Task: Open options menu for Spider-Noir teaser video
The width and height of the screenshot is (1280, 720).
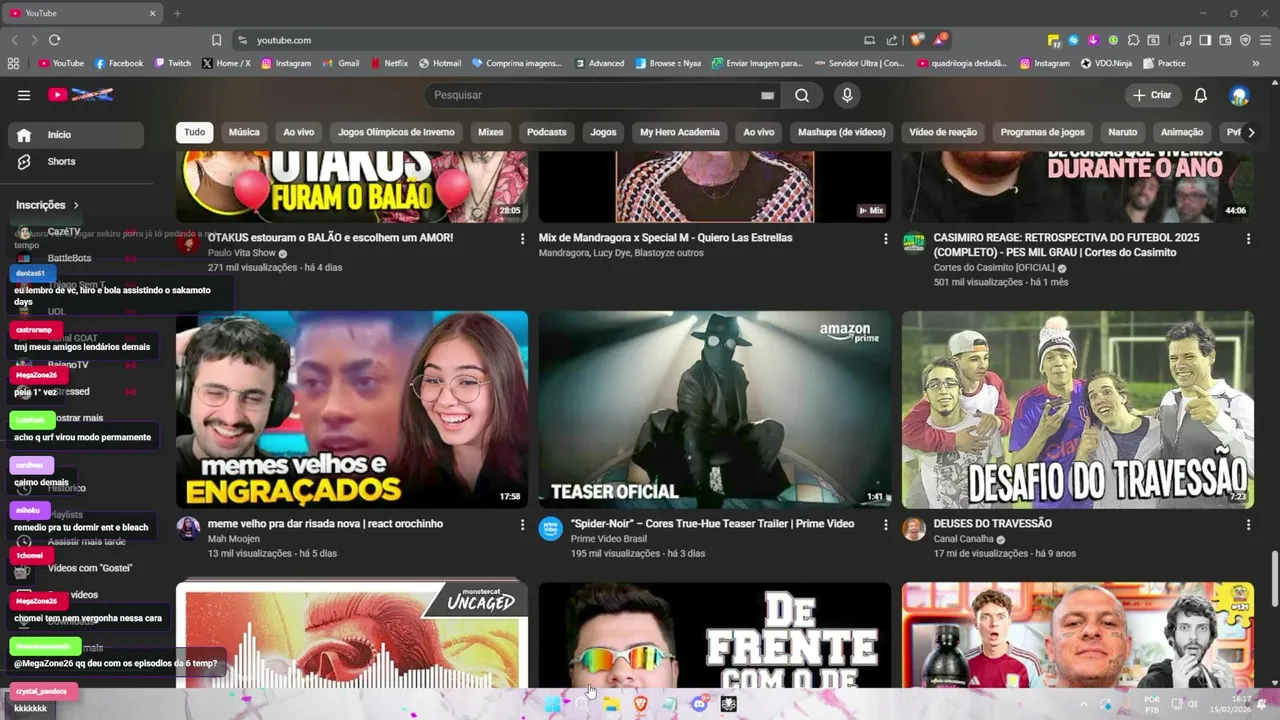Action: point(885,525)
